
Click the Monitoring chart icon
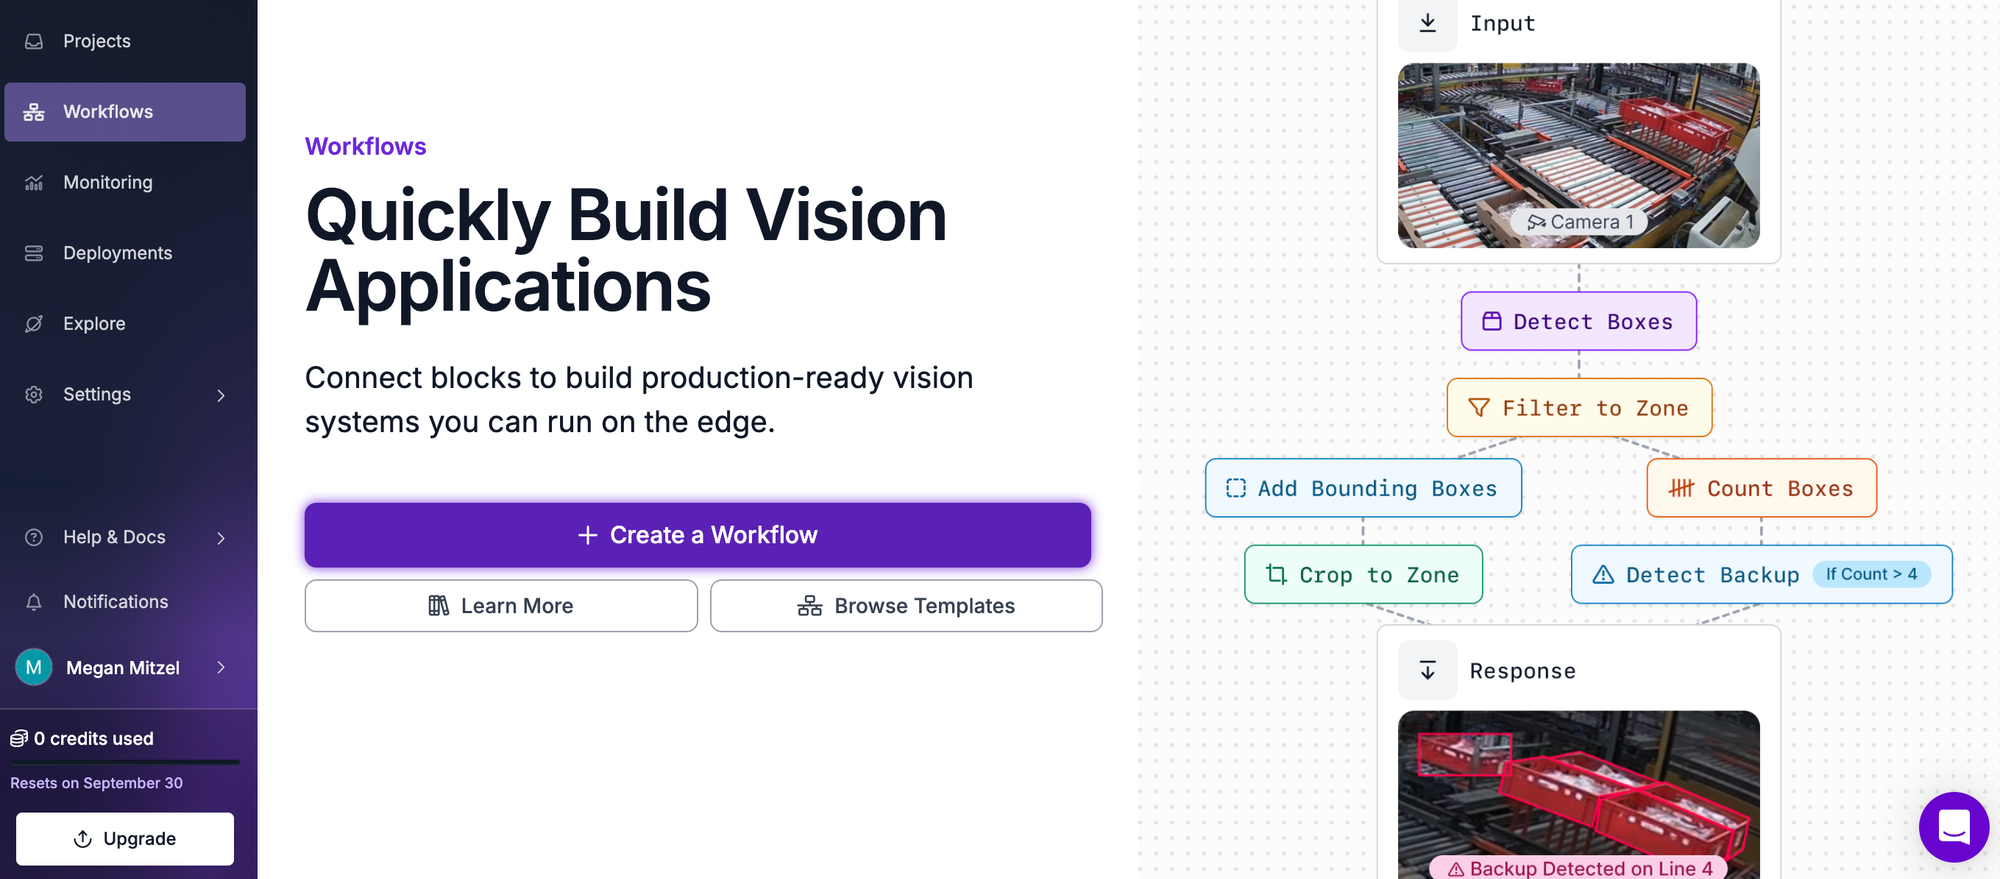(x=34, y=183)
